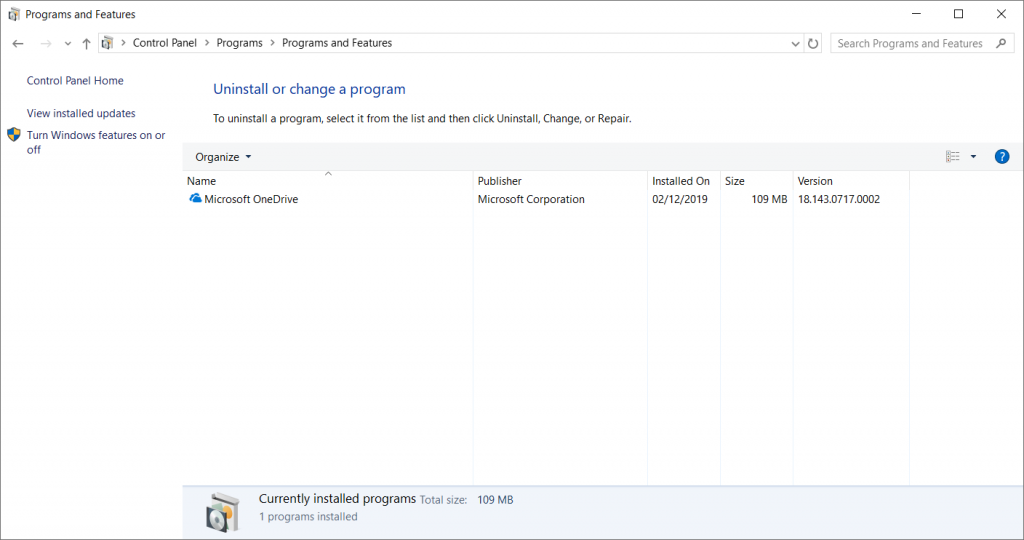Viewport: 1024px width, 540px height.
Task: Open the help question mark icon
Action: click(x=1002, y=157)
